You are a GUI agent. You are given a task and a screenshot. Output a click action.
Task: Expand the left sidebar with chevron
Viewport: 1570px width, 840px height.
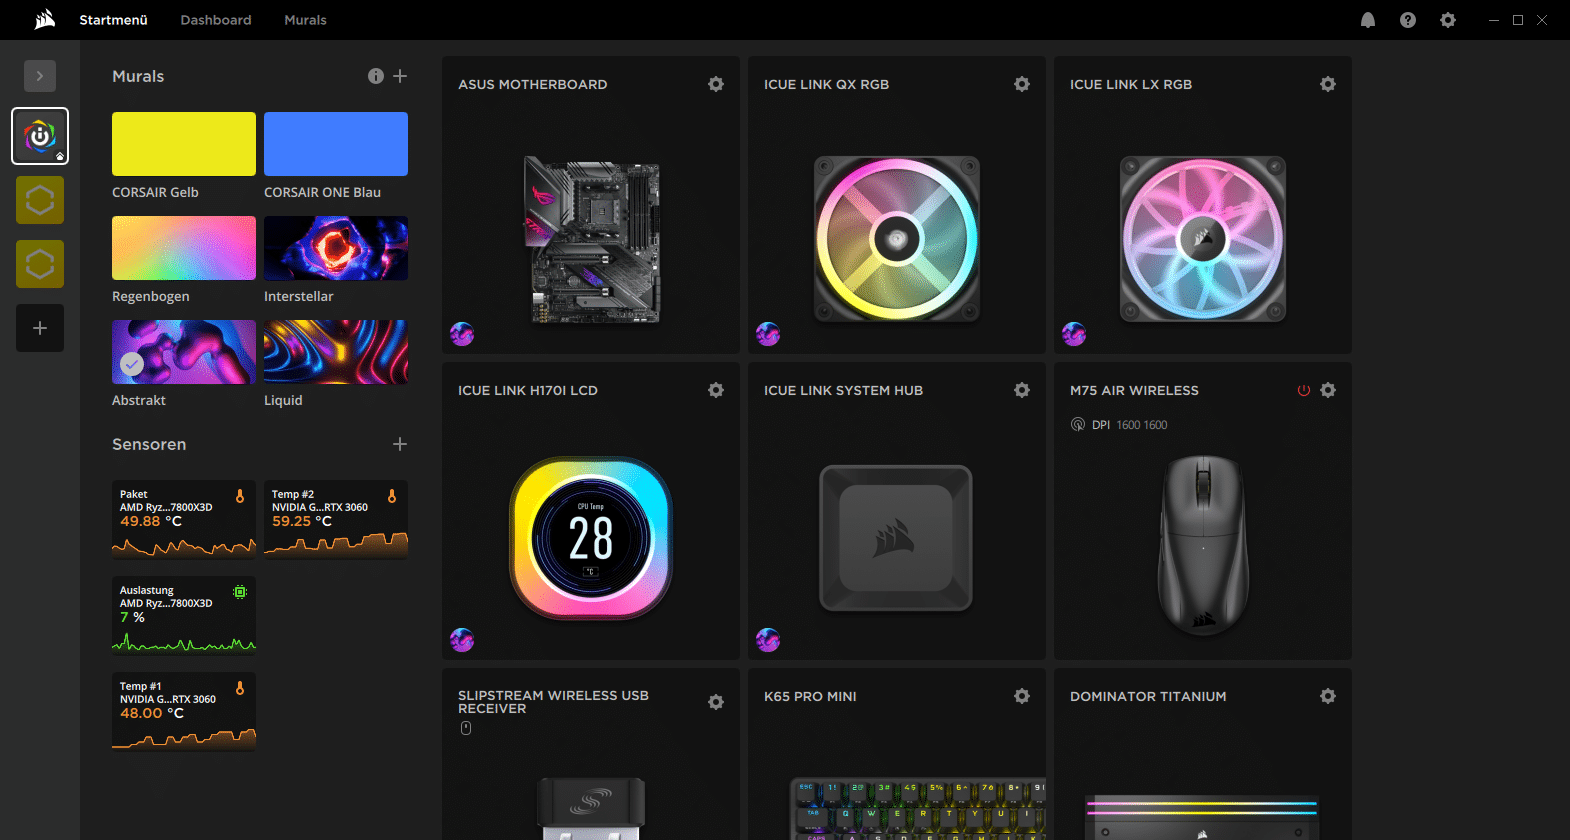pyautogui.click(x=40, y=76)
